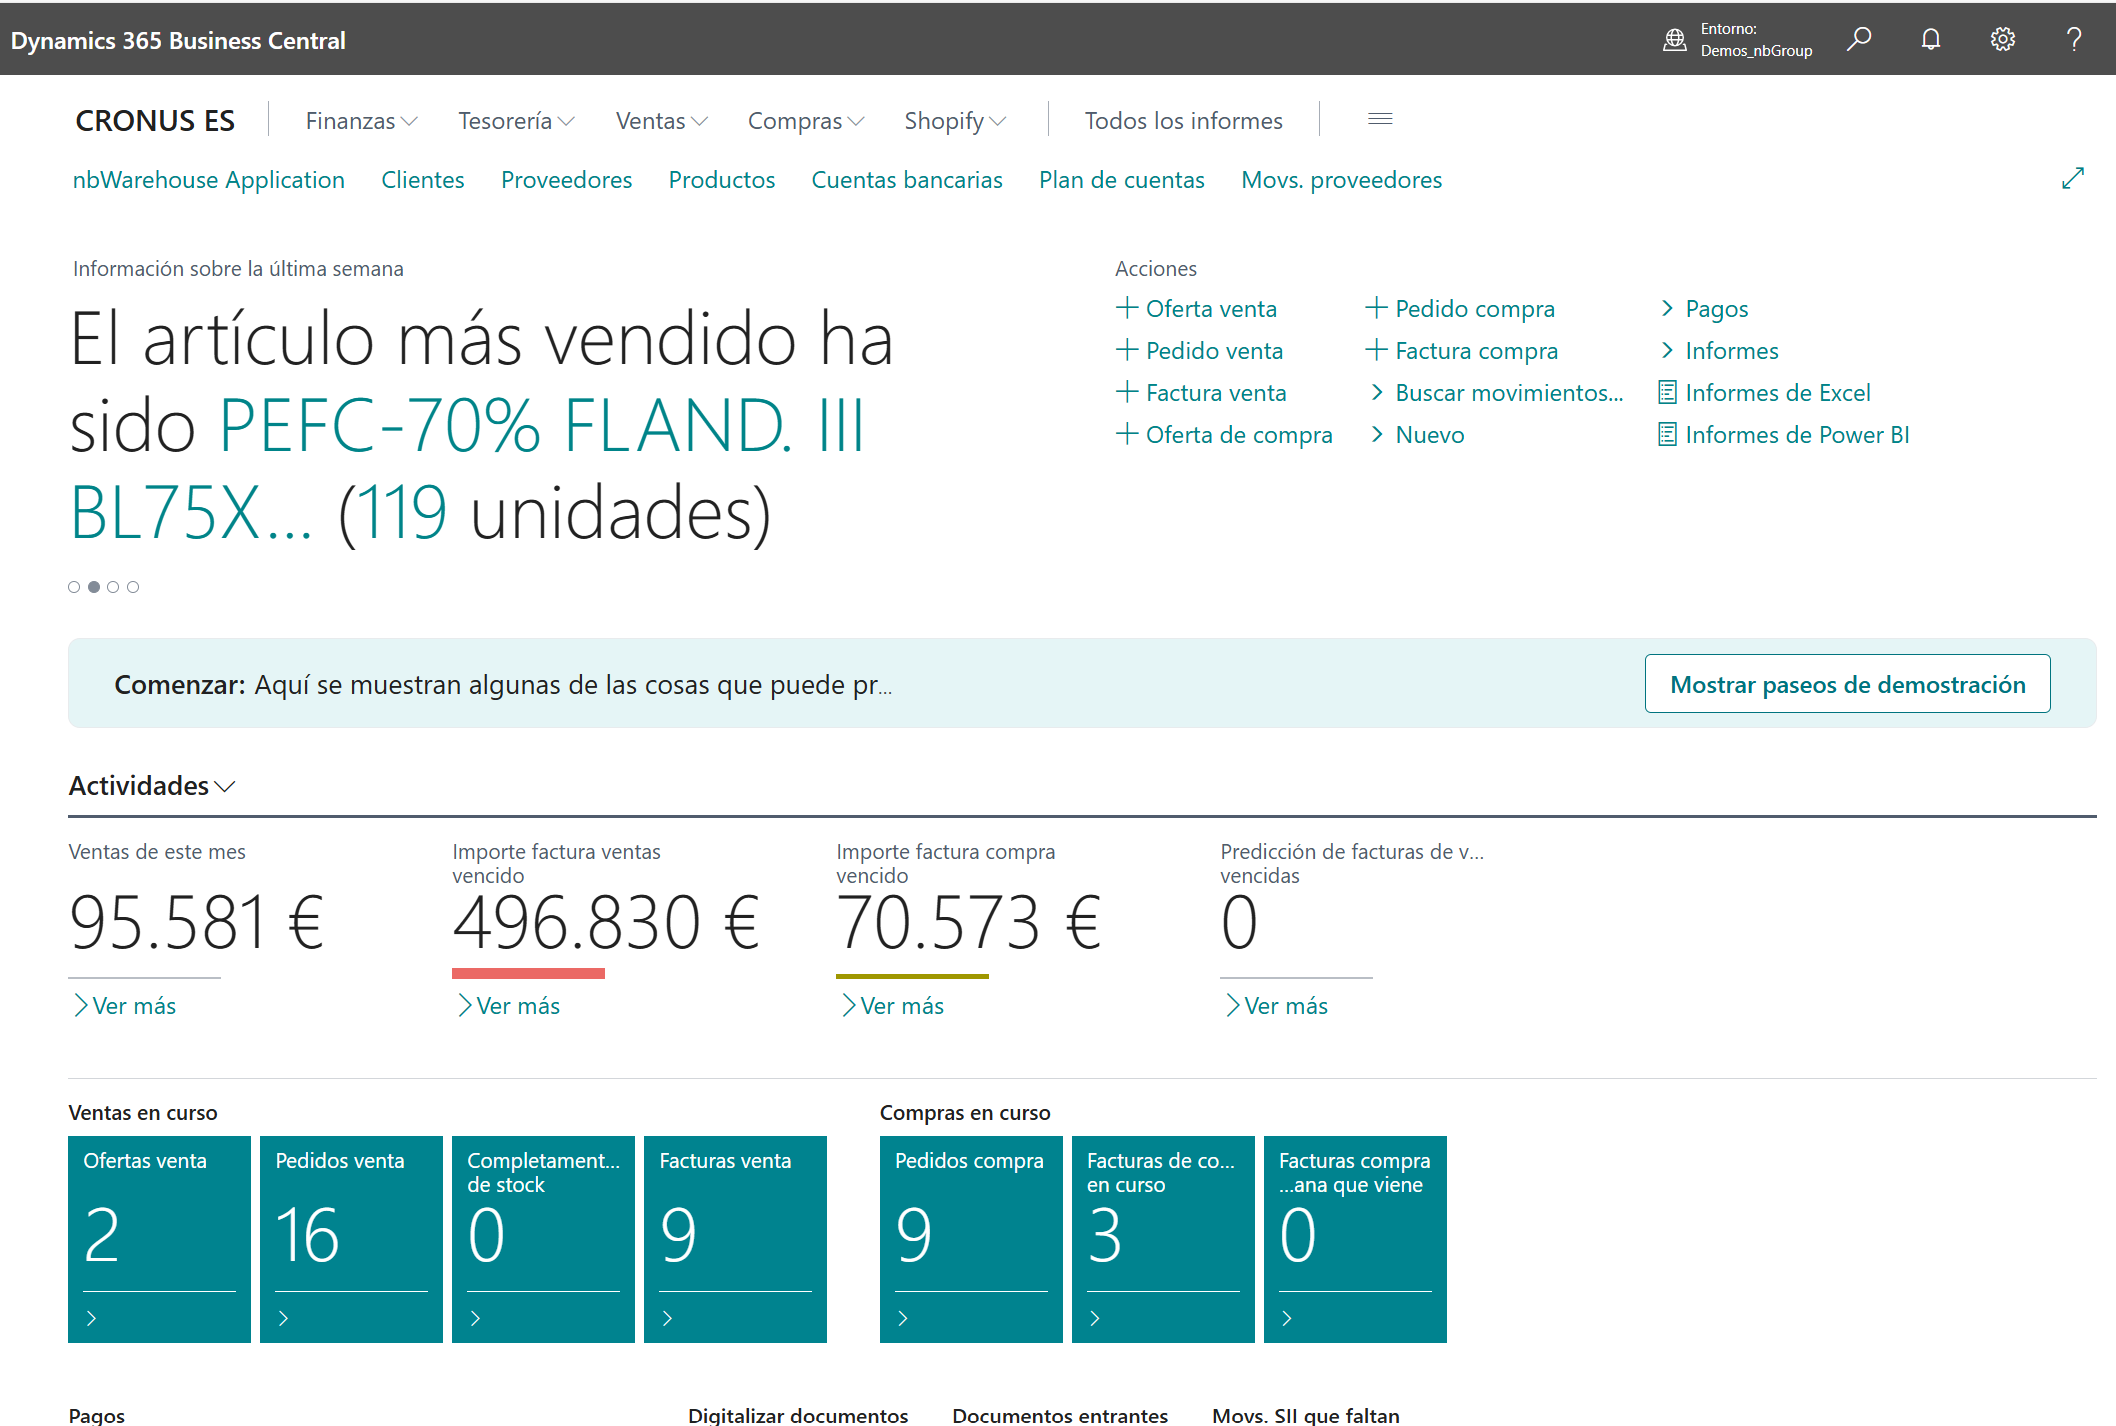Click the CRONUS ES company name

(x=155, y=121)
